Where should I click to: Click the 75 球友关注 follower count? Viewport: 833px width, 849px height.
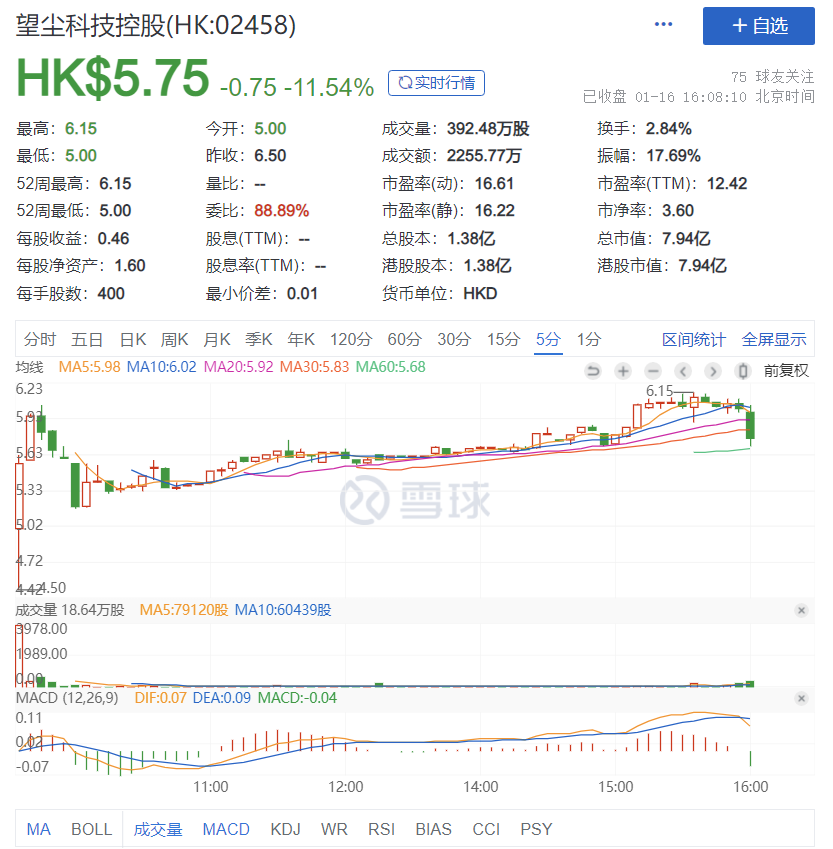pyautogui.click(x=772, y=77)
